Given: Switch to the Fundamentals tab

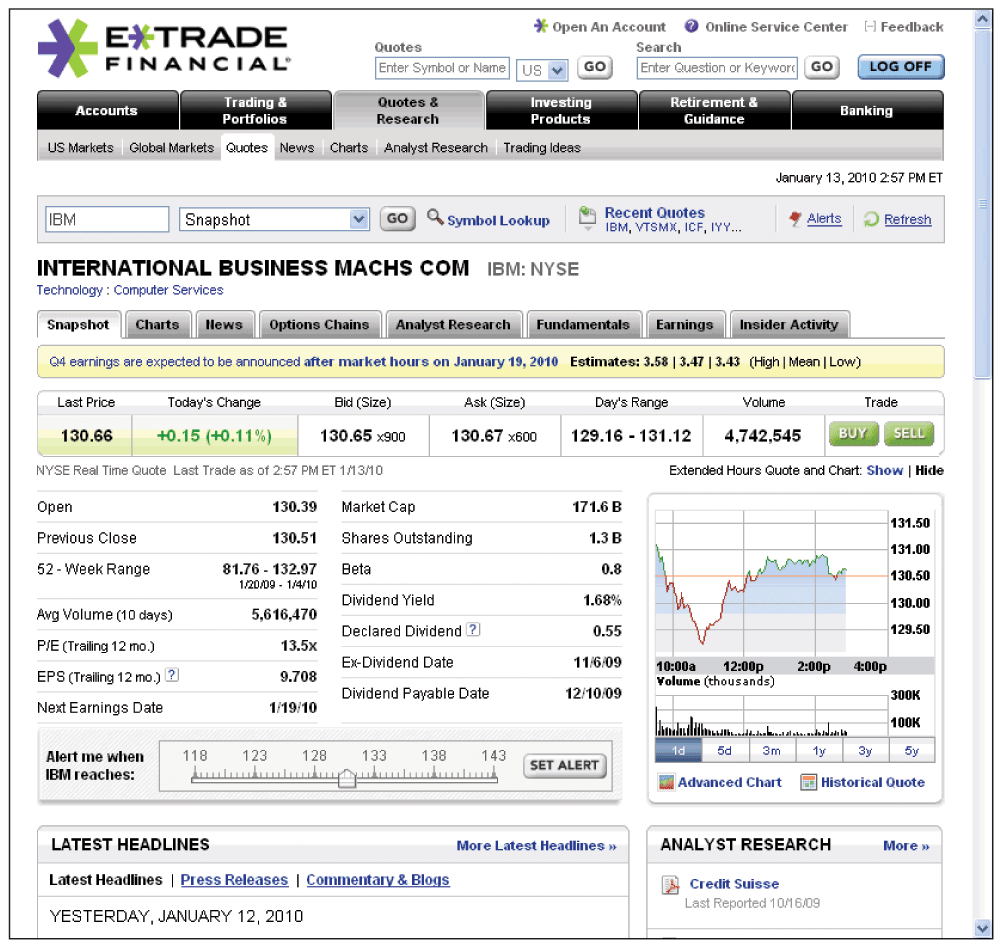Looking at the screenshot, I should [x=583, y=325].
